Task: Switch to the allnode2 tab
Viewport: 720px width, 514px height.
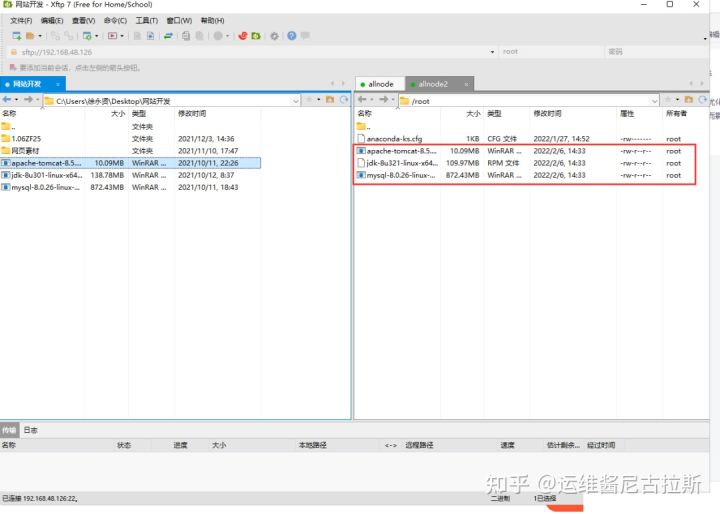Action: coord(433,84)
